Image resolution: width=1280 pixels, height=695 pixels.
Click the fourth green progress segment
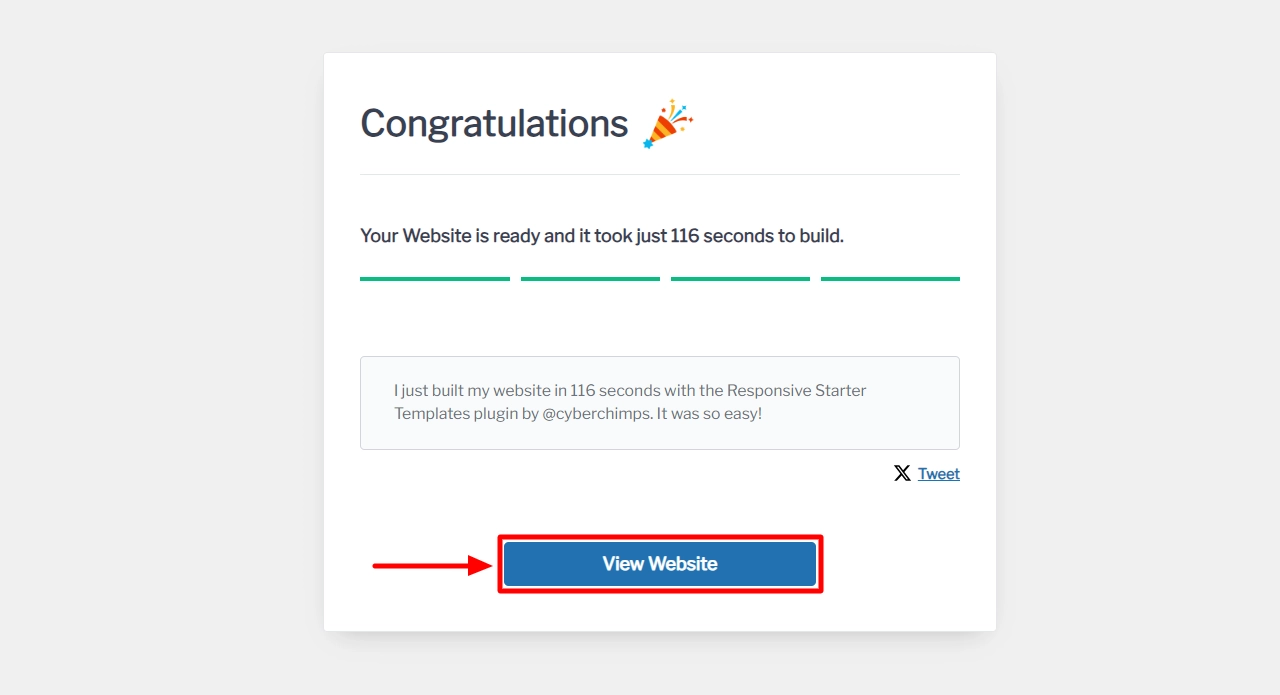pos(889,277)
